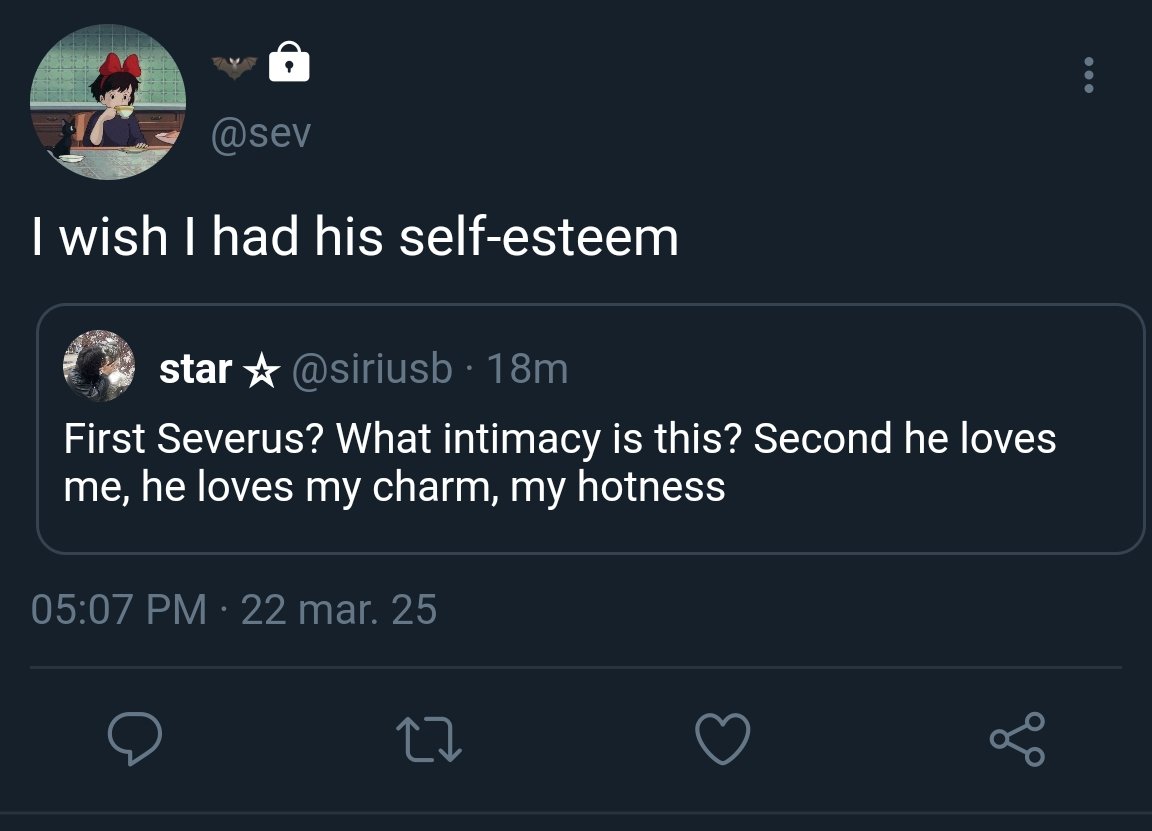Click the 22 mar. 25 date
This screenshot has width=1152, height=831.
click(339, 609)
